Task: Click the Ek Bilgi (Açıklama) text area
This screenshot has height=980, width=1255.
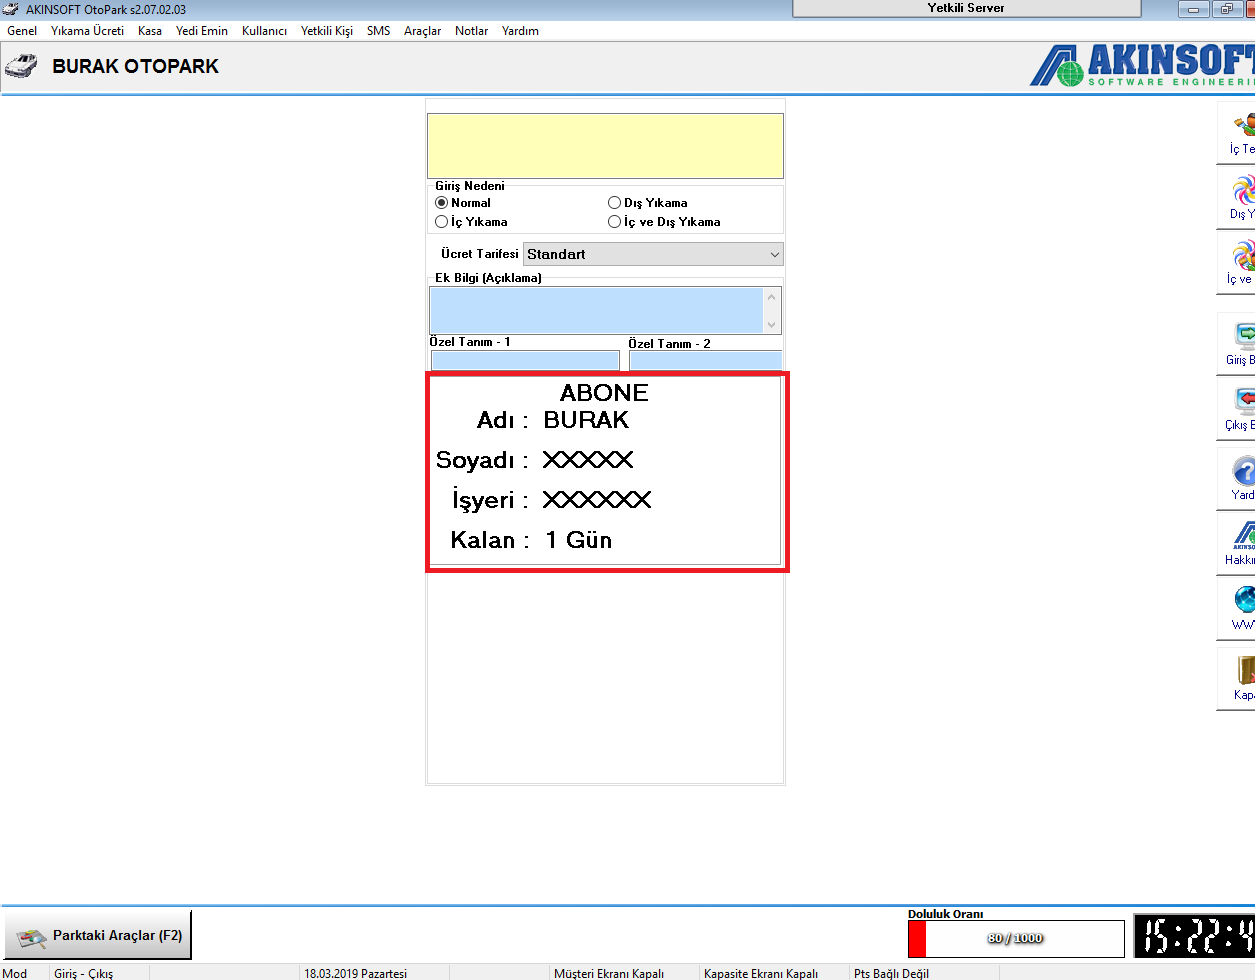Action: [597, 310]
